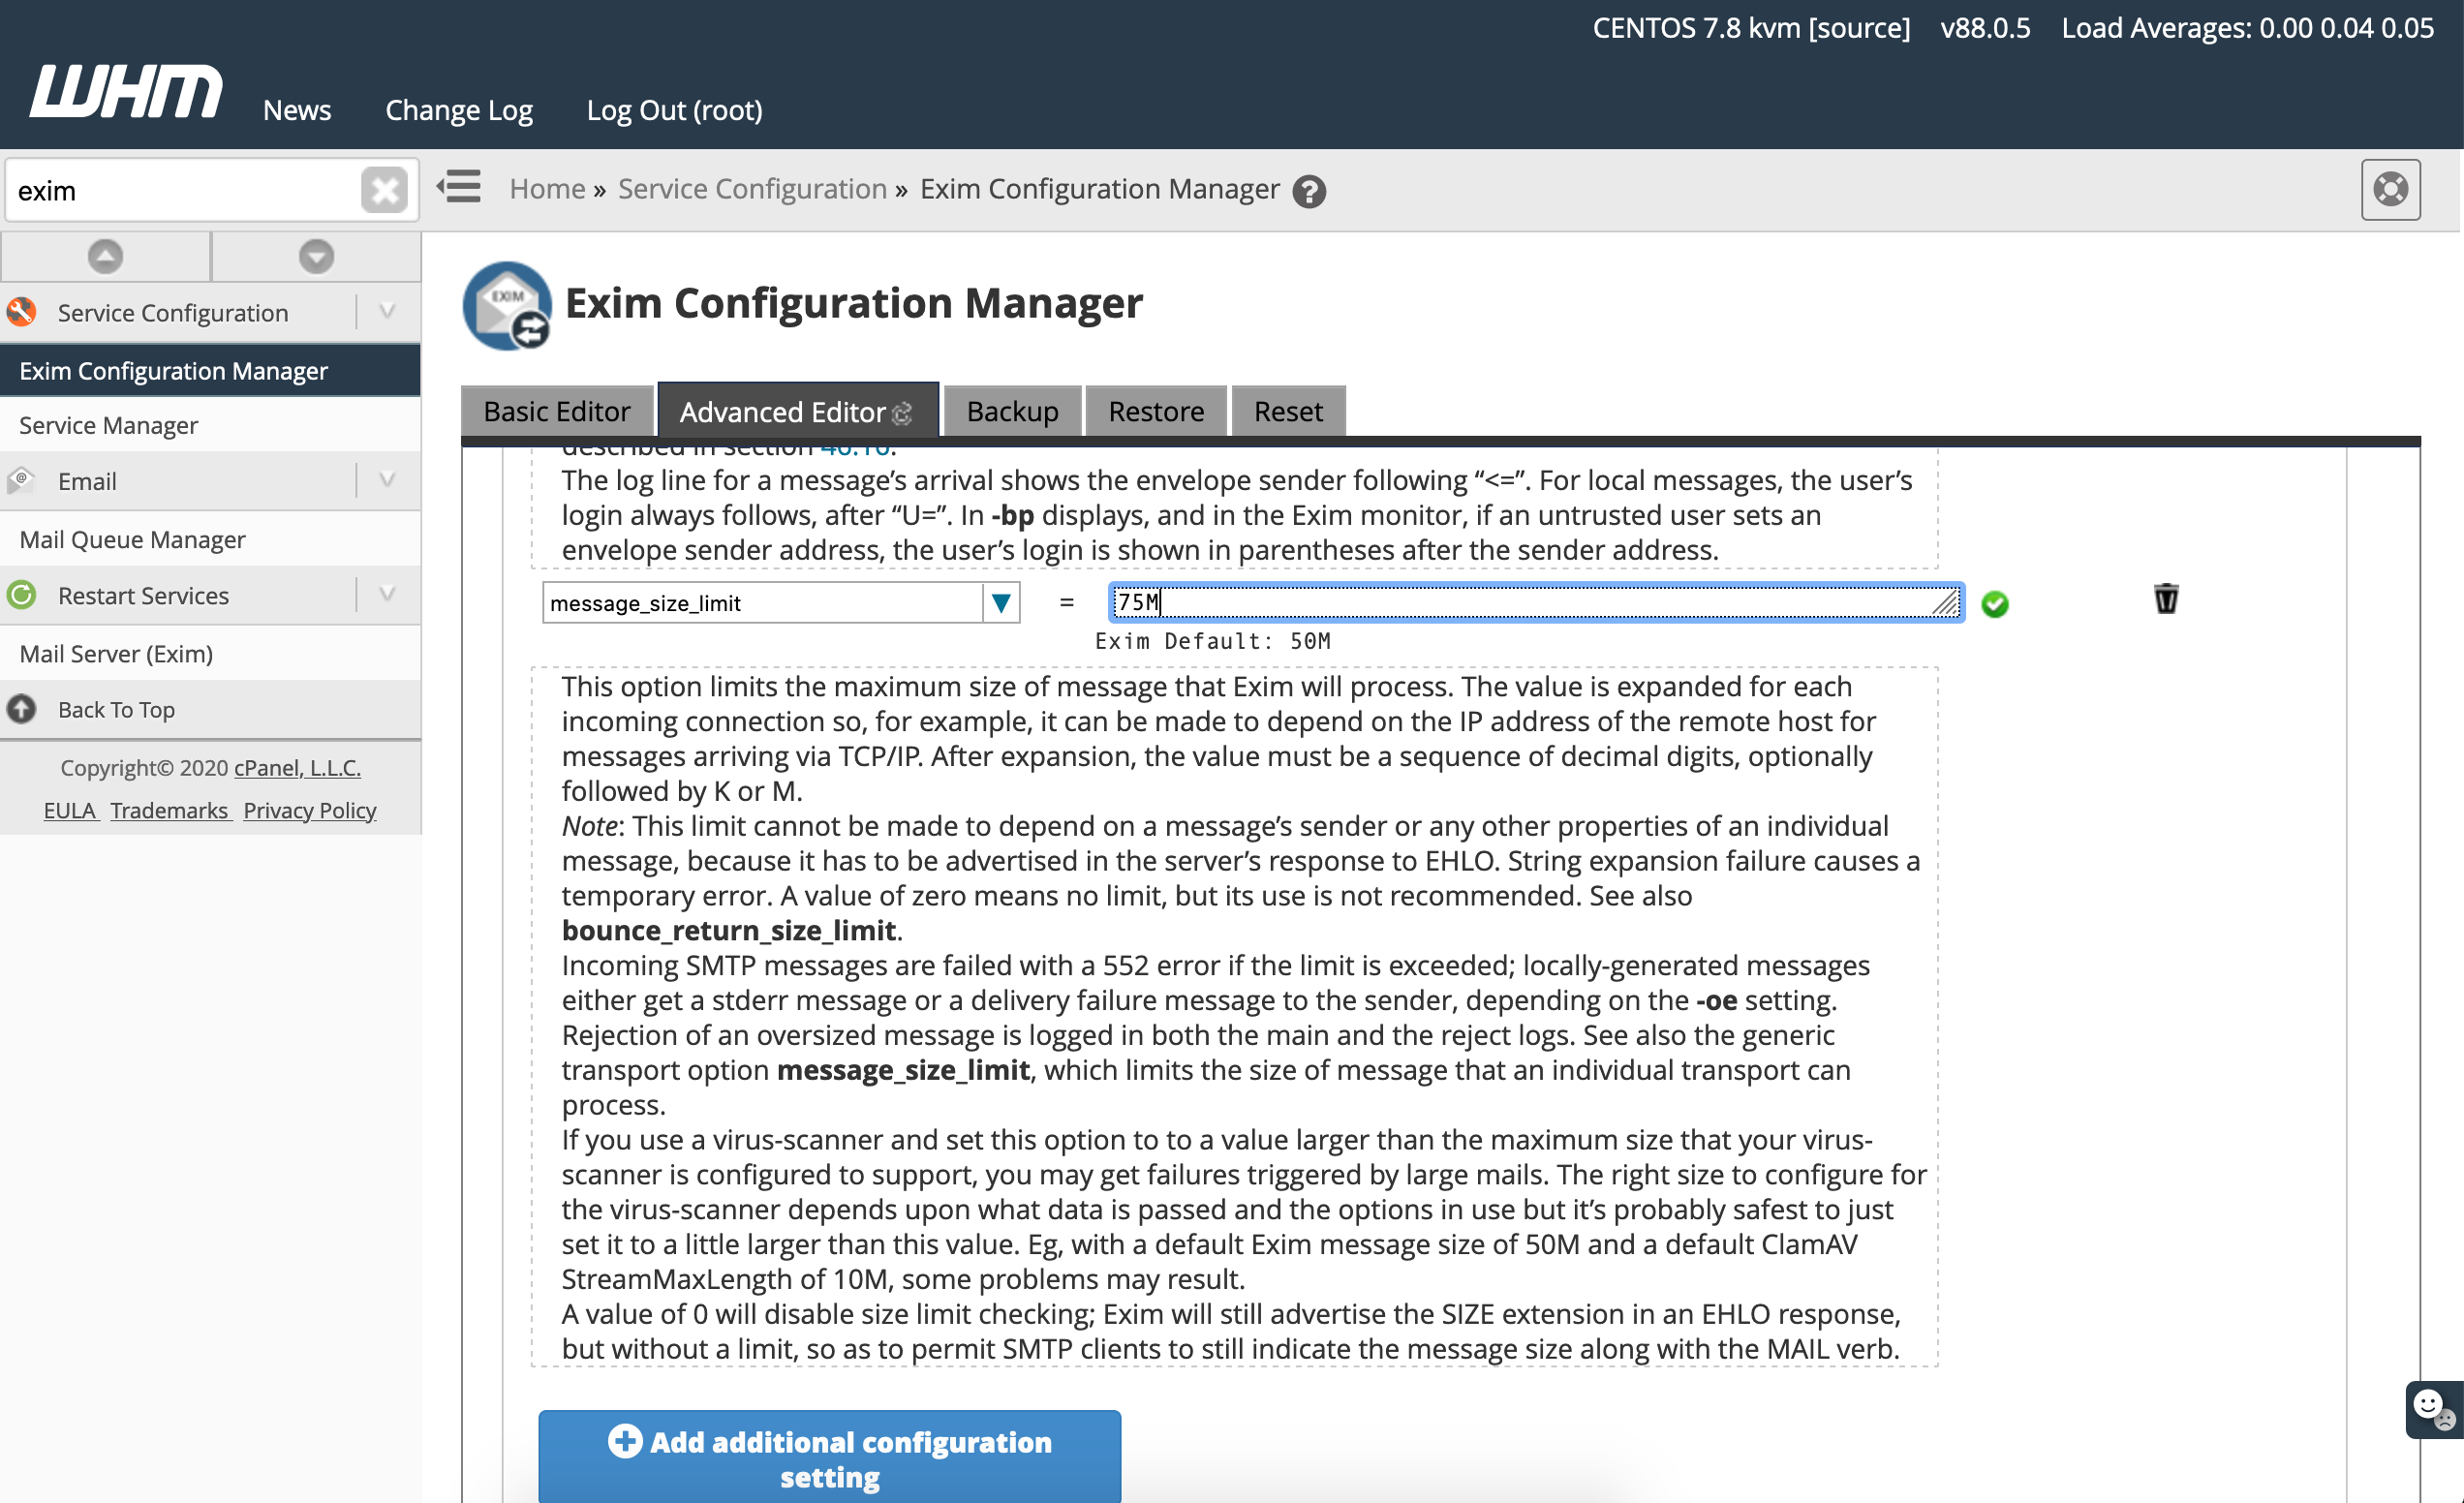Expand the Service Configuration sidebar section
This screenshot has width=2464, height=1503.
pyautogui.click(x=390, y=313)
